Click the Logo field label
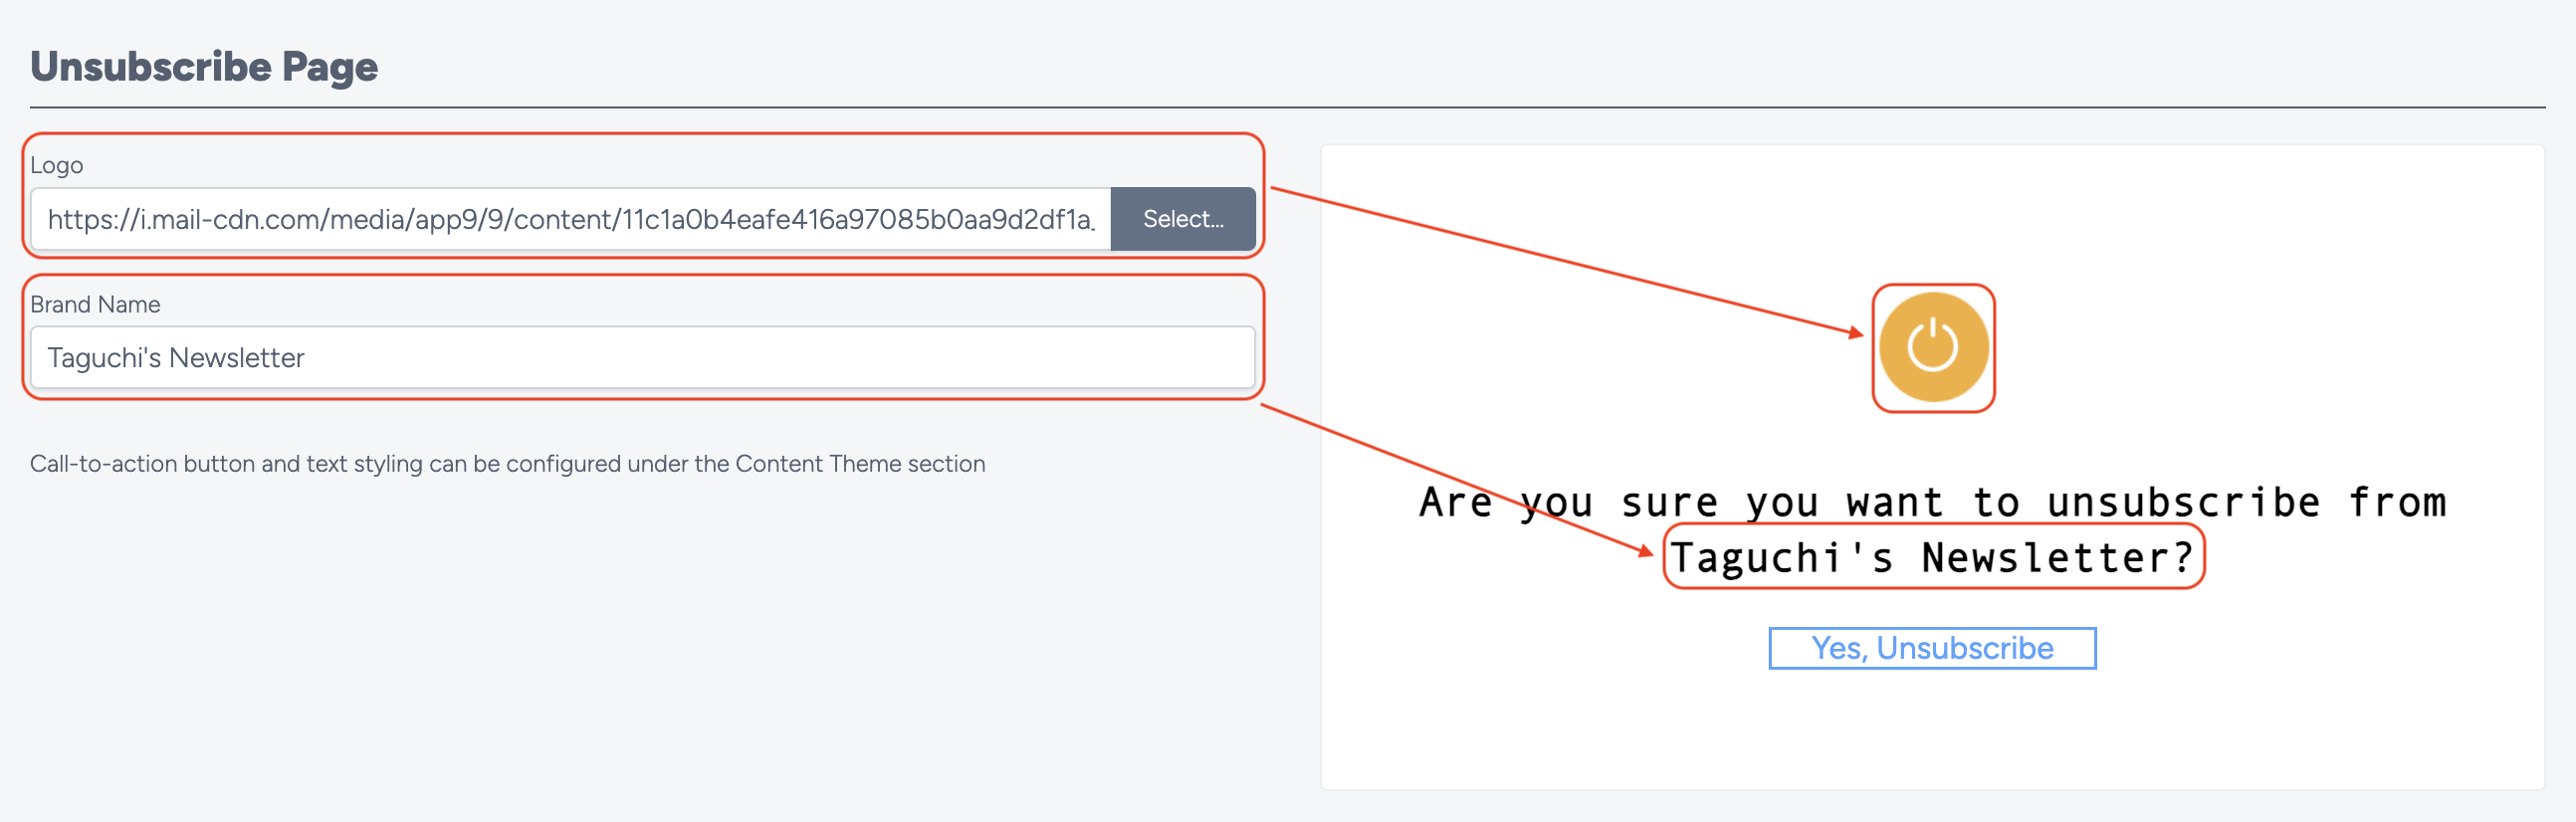 [x=57, y=165]
